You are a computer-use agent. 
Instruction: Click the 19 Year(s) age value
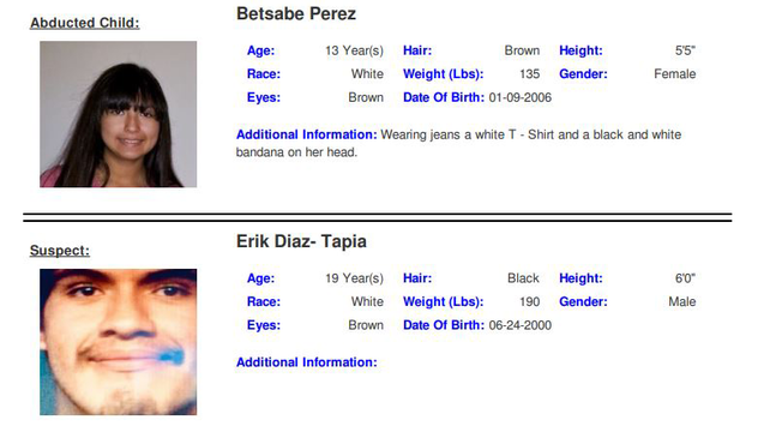[x=354, y=279]
